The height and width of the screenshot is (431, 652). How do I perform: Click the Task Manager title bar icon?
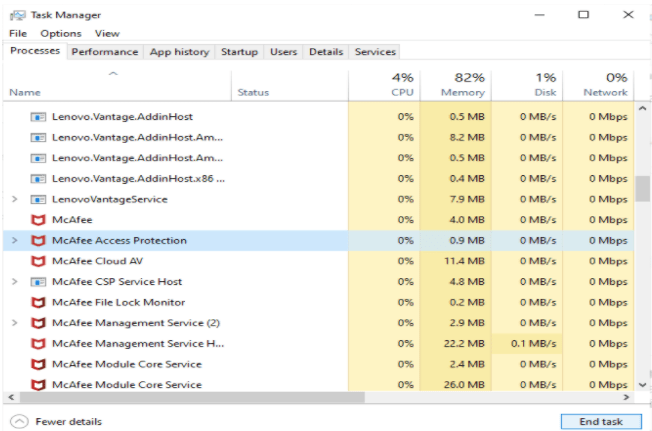17,15
